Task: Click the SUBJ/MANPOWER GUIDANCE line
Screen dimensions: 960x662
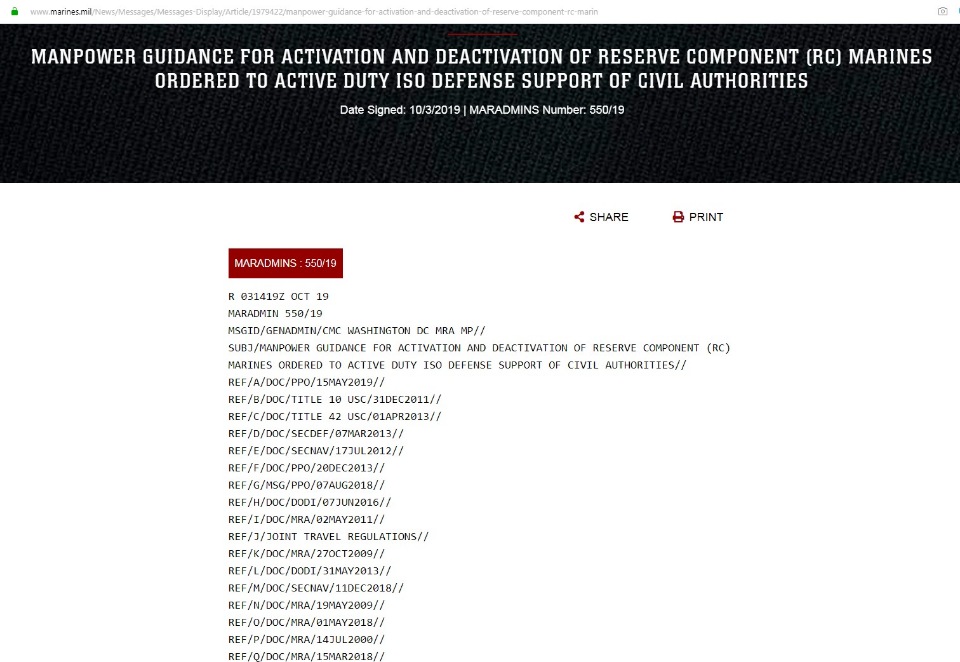Action: tap(479, 348)
